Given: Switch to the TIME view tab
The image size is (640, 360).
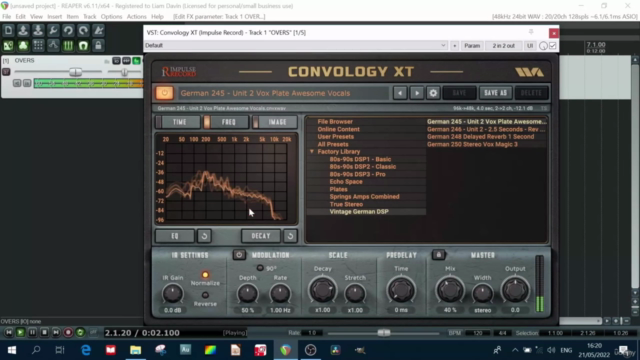Looking at the screenshot, I should (179, 122).
